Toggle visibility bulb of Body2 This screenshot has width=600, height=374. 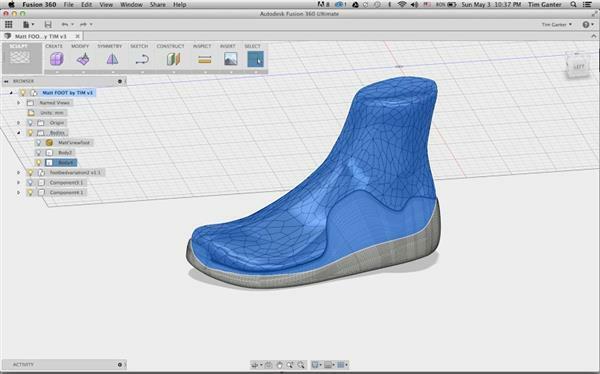coord(38,153)
